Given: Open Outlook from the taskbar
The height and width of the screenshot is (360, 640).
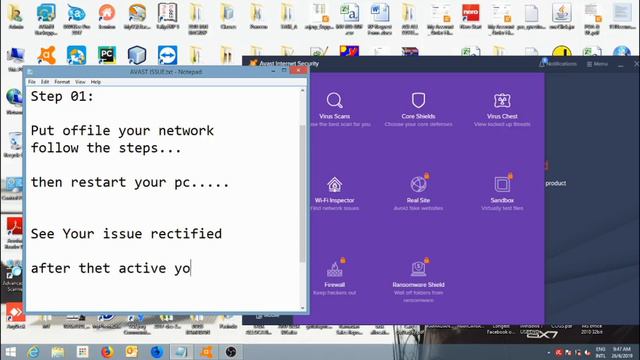Looking at the screenshot, I should (132, 352).
